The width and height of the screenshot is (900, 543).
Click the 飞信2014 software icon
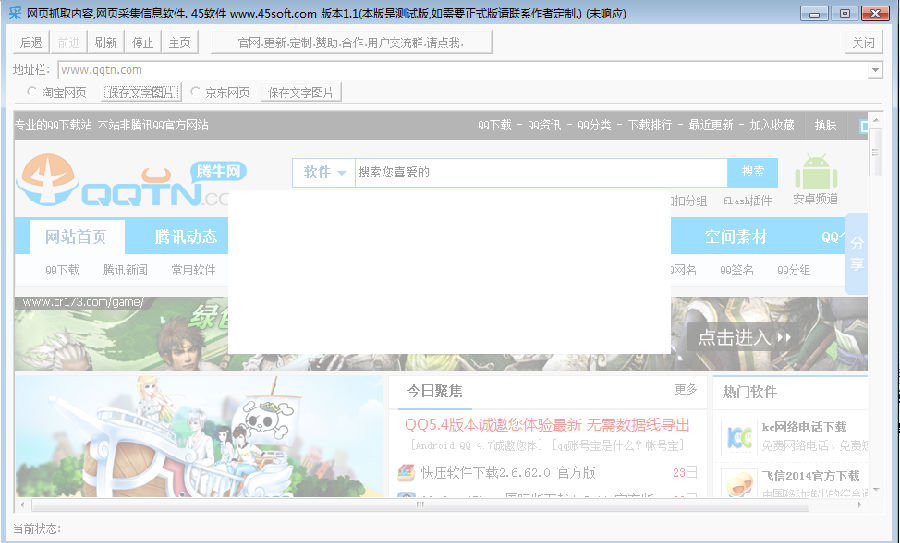coord(739,484)
